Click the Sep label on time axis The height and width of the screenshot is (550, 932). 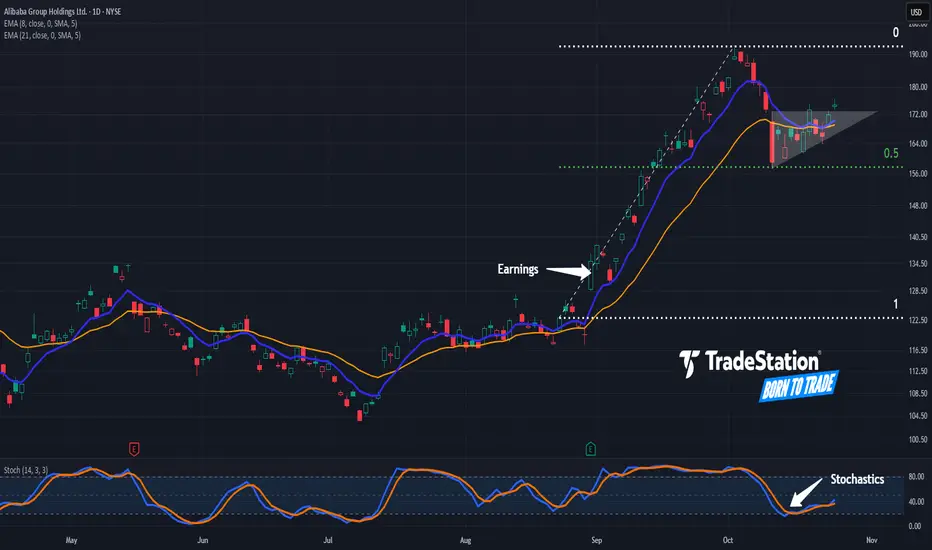point(596,540)
